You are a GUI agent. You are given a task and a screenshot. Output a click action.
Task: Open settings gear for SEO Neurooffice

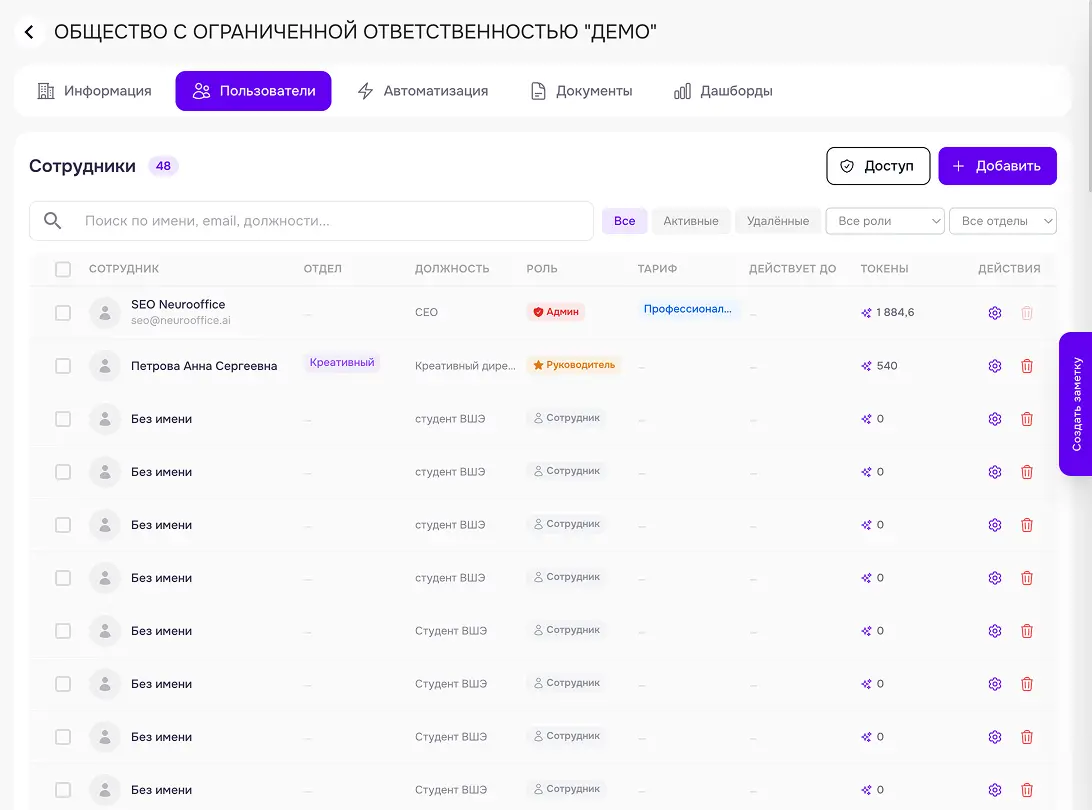(994, 313)
